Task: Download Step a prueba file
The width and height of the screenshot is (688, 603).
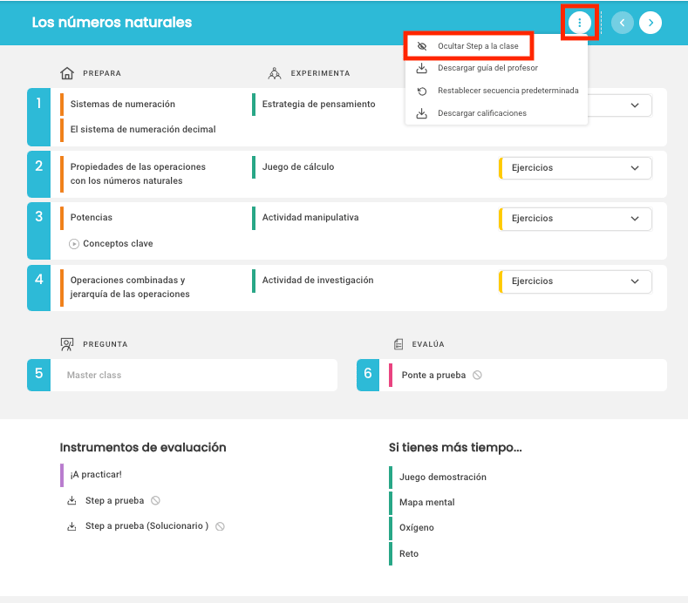Action: [x=72, y=501]
